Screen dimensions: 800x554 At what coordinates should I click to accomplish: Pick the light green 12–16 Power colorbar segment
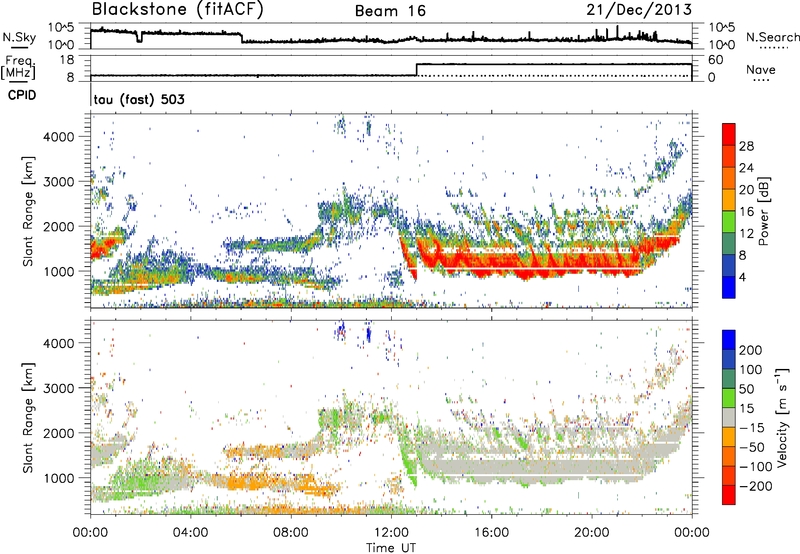coord(729,222)
